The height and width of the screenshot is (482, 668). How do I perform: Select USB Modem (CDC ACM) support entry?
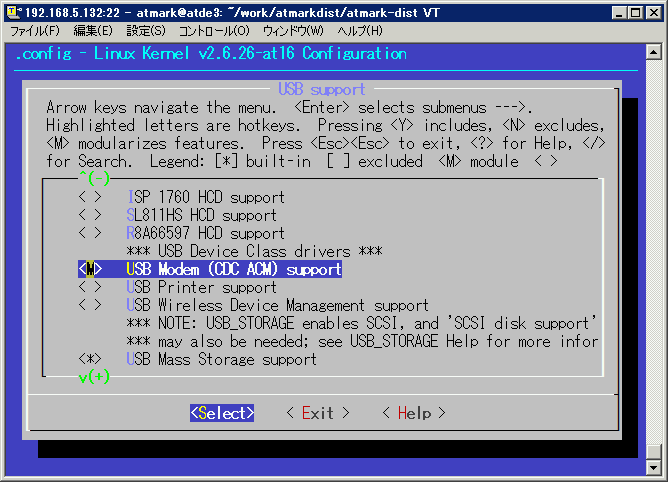pos(234,269)
